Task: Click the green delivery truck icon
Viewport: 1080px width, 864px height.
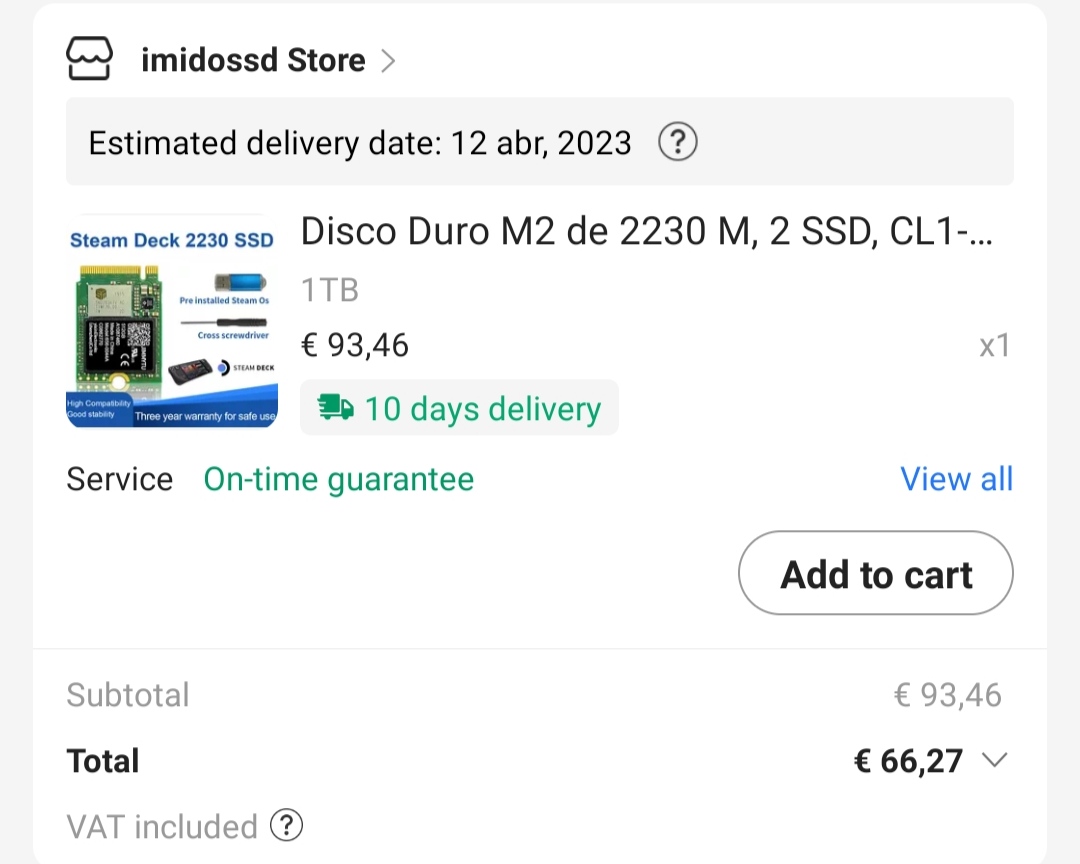Action: tap(336, 408)
